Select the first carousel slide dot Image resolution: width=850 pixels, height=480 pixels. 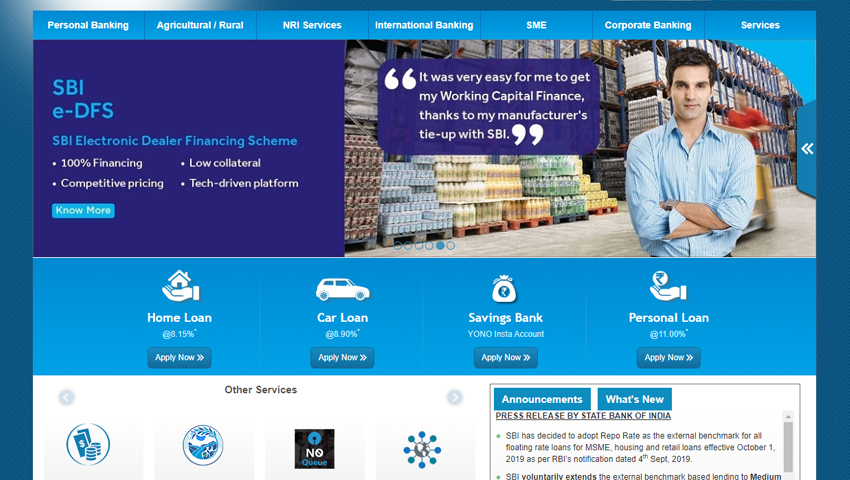[397, 245]
